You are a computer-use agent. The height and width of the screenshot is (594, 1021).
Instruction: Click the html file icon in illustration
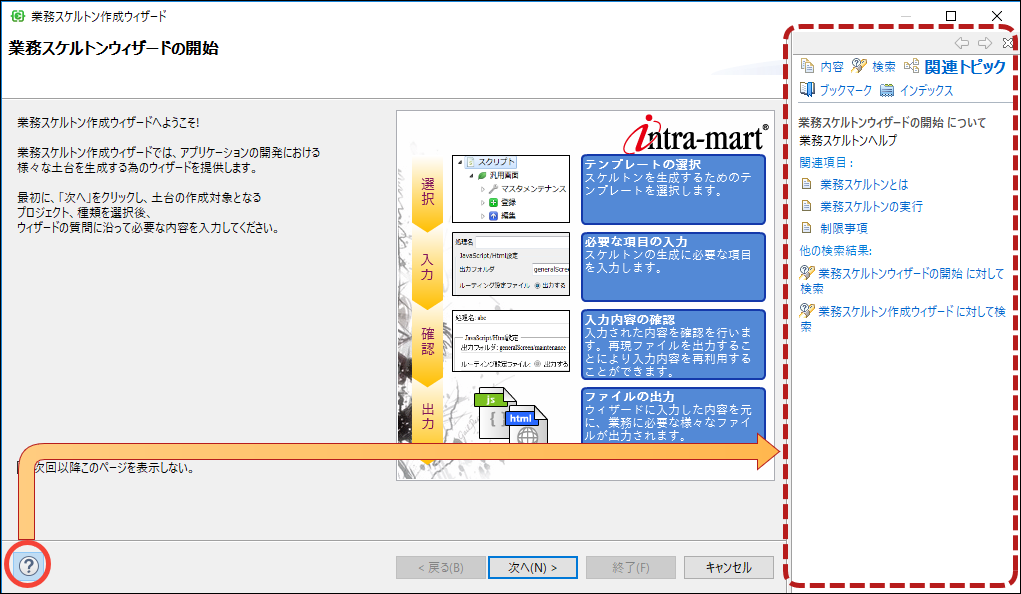tap(526, 423)
